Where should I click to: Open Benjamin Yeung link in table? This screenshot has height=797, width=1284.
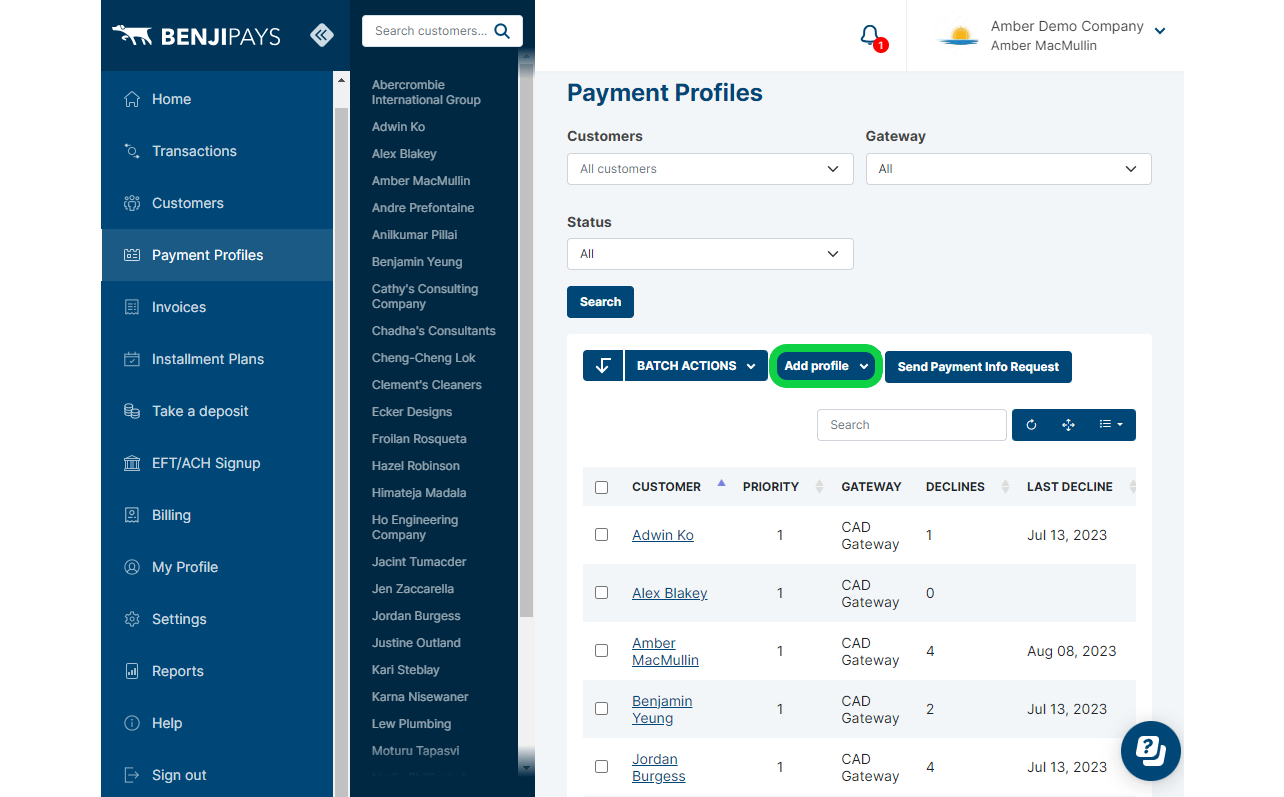(662, 709)
